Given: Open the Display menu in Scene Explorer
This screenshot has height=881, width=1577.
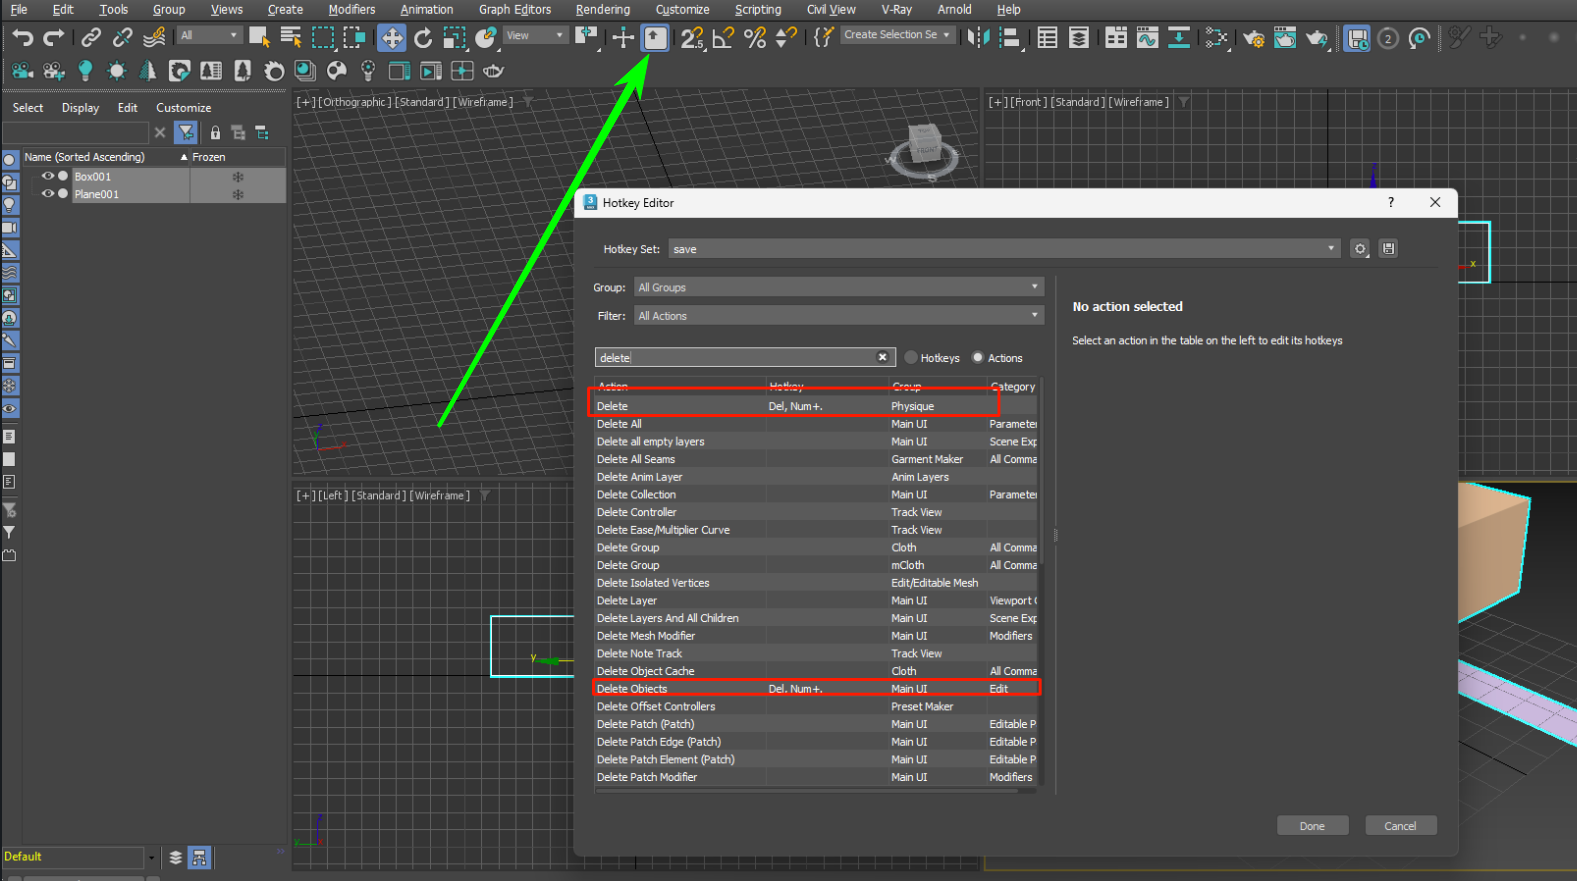Looking at the screenshot, I should 80,108.
